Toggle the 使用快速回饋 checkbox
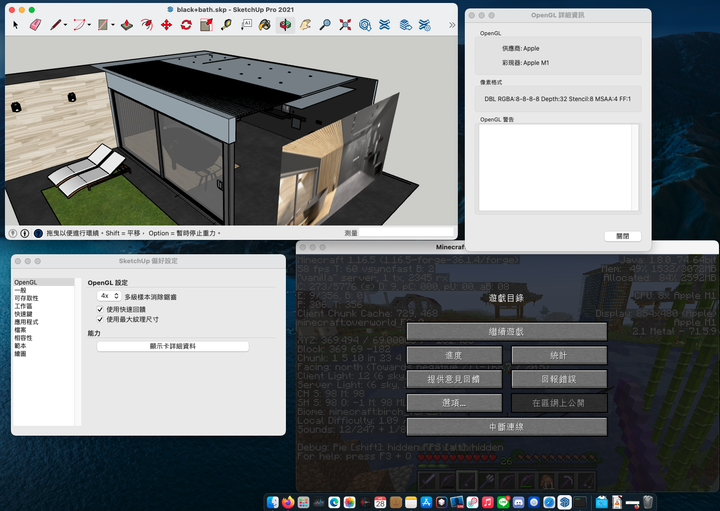720x511 pixels. pyautogui.click(x=100, y=309)
